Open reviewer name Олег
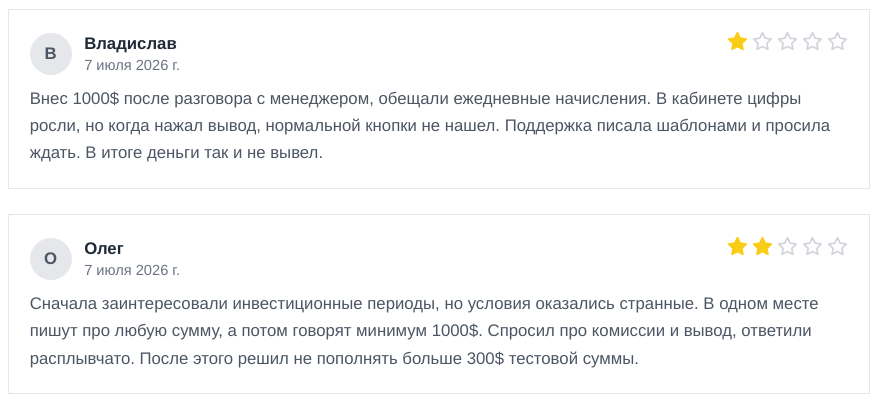The height and width of the screenshot is (408, 881). point(104,248)
